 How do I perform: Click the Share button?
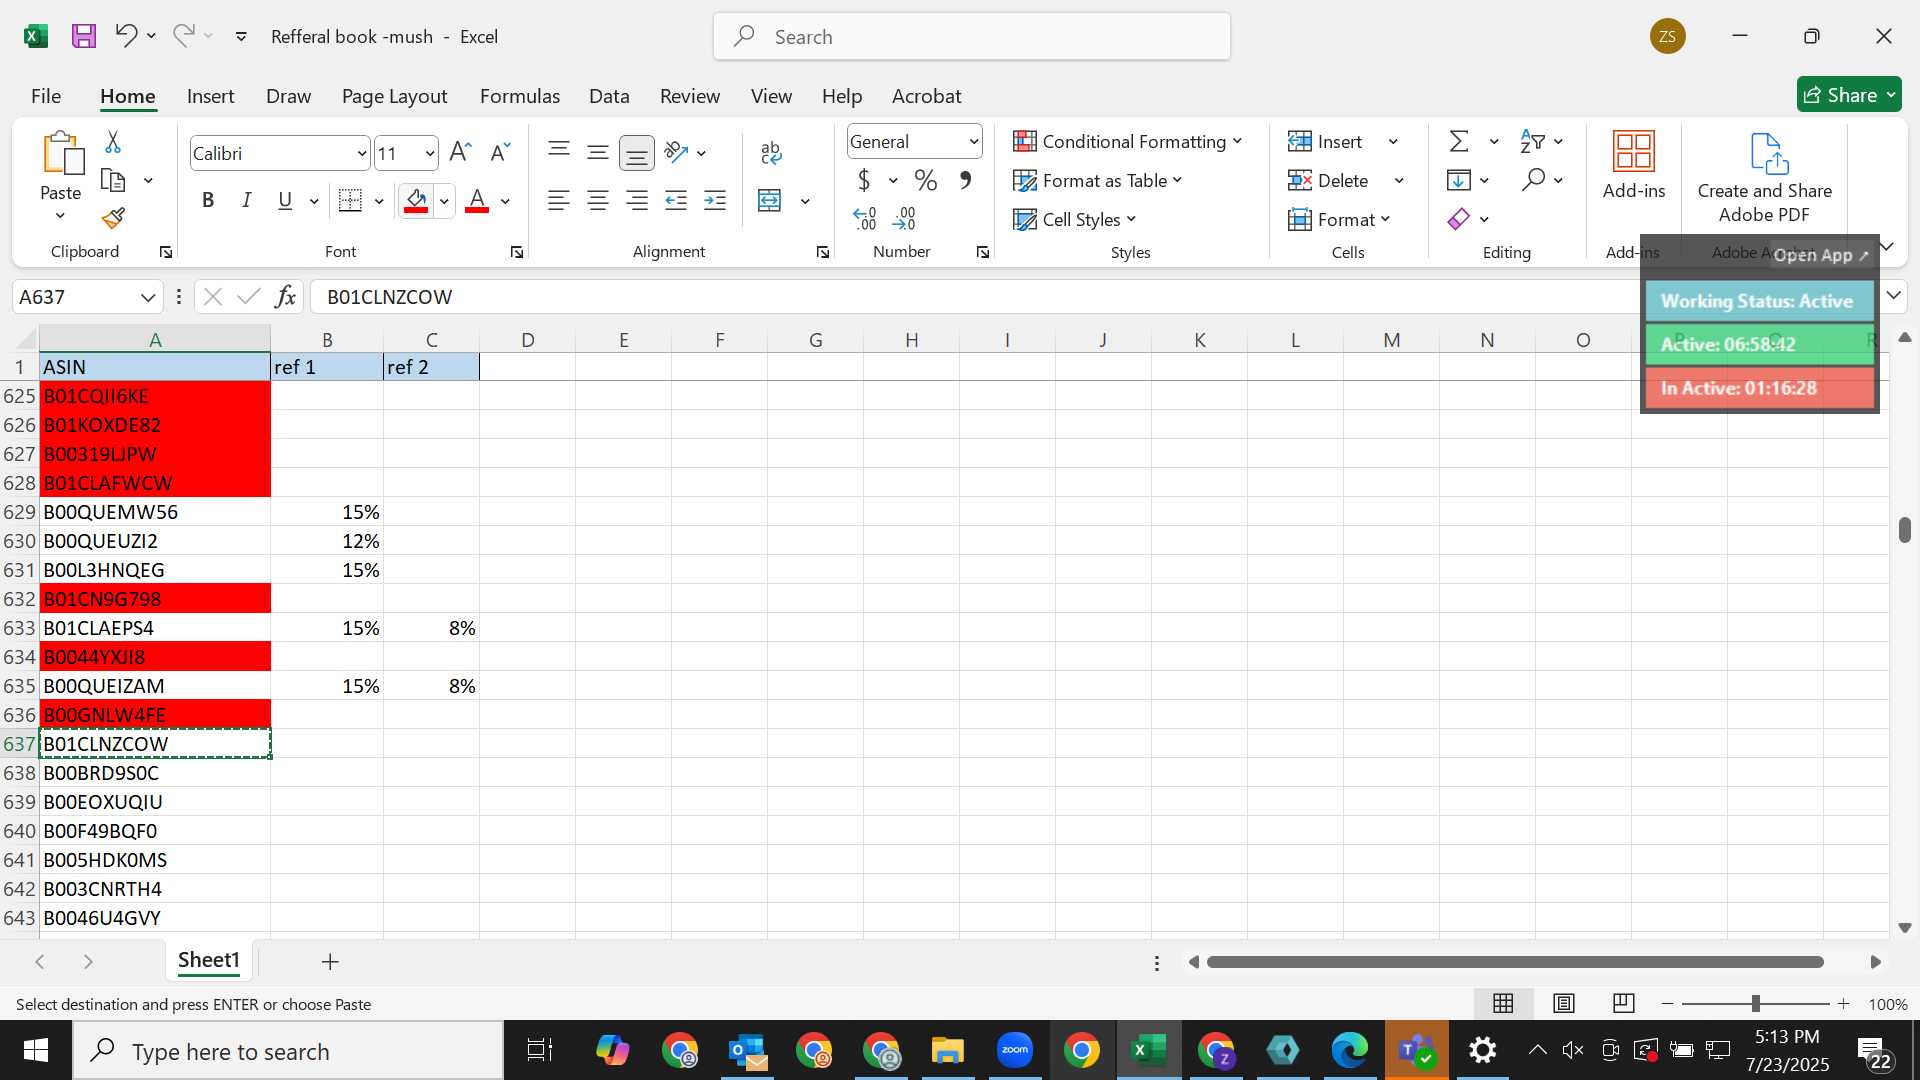[x=1849, y=95]
